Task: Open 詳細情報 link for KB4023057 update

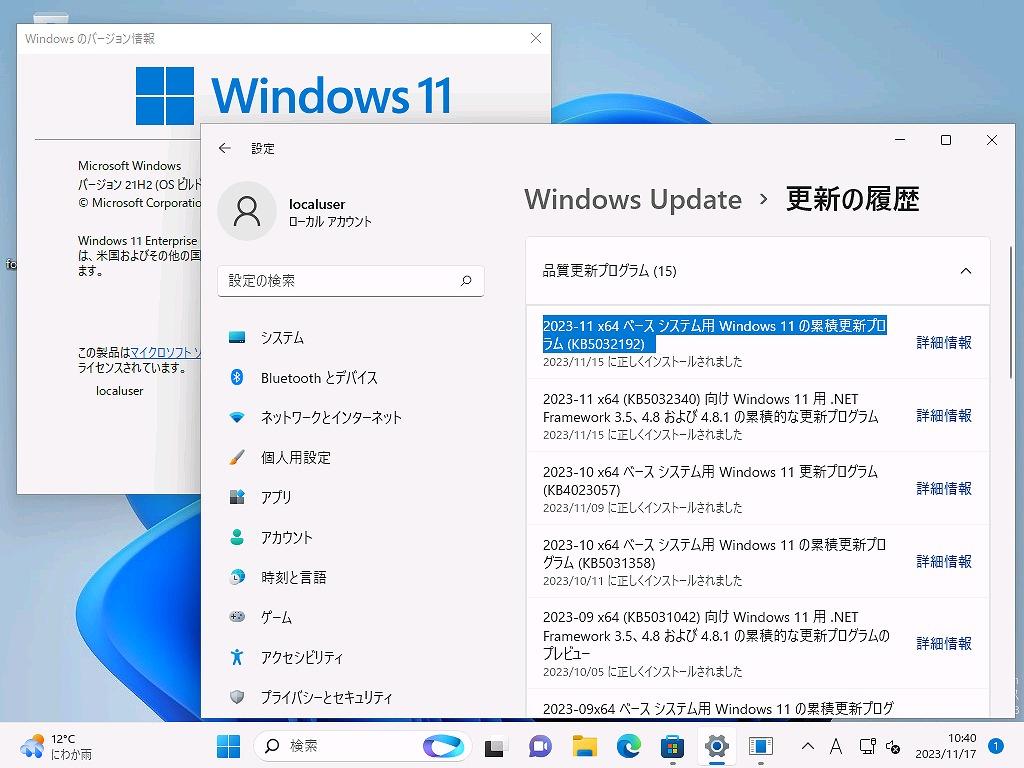Action: point(944,488)
